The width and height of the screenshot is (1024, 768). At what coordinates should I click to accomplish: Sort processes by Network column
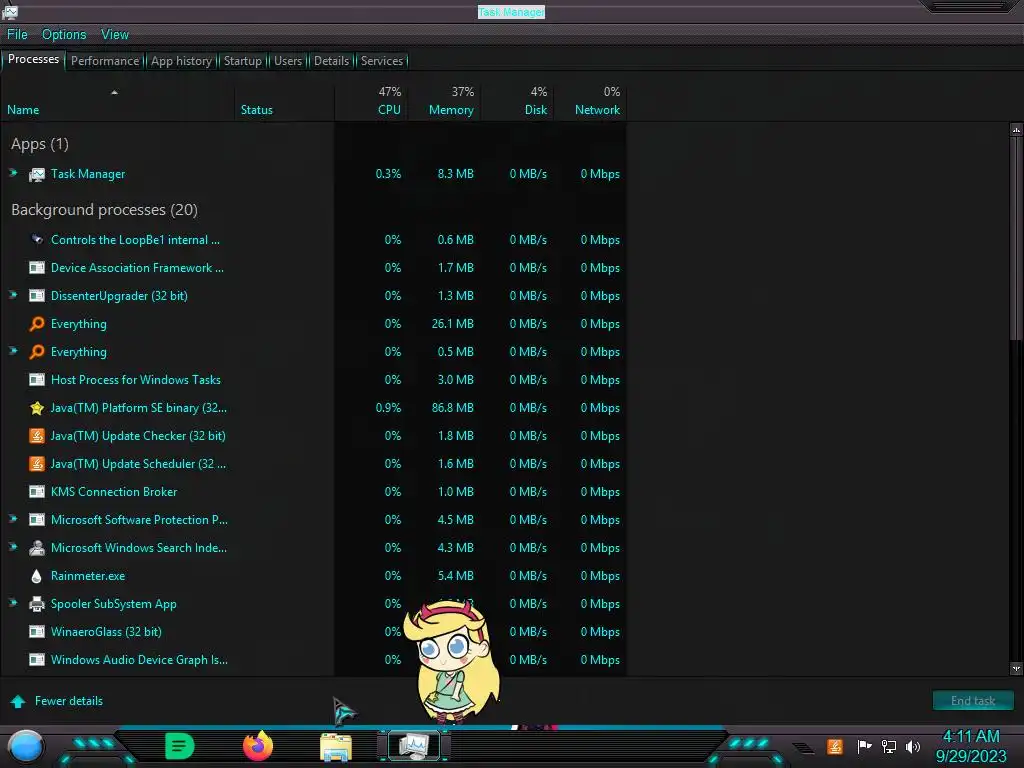590,102
